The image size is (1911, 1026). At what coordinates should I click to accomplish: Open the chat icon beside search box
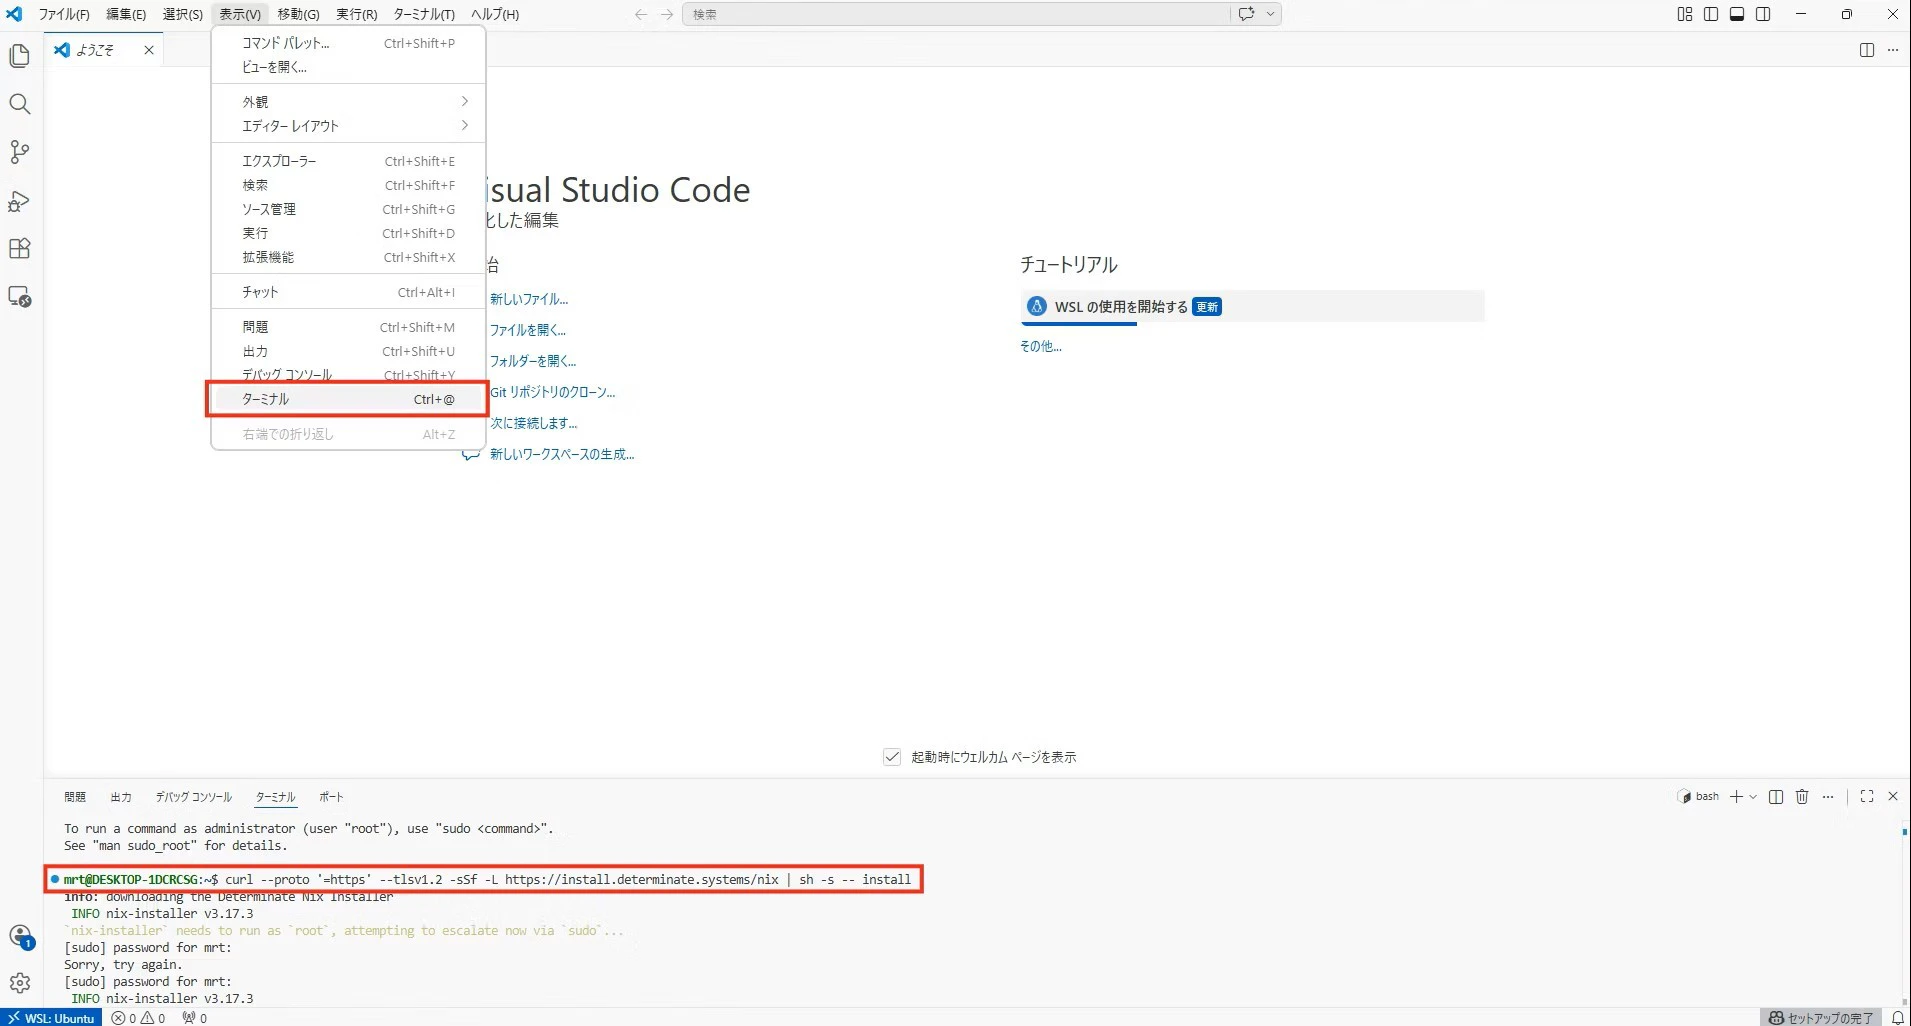pos(1246,14)
